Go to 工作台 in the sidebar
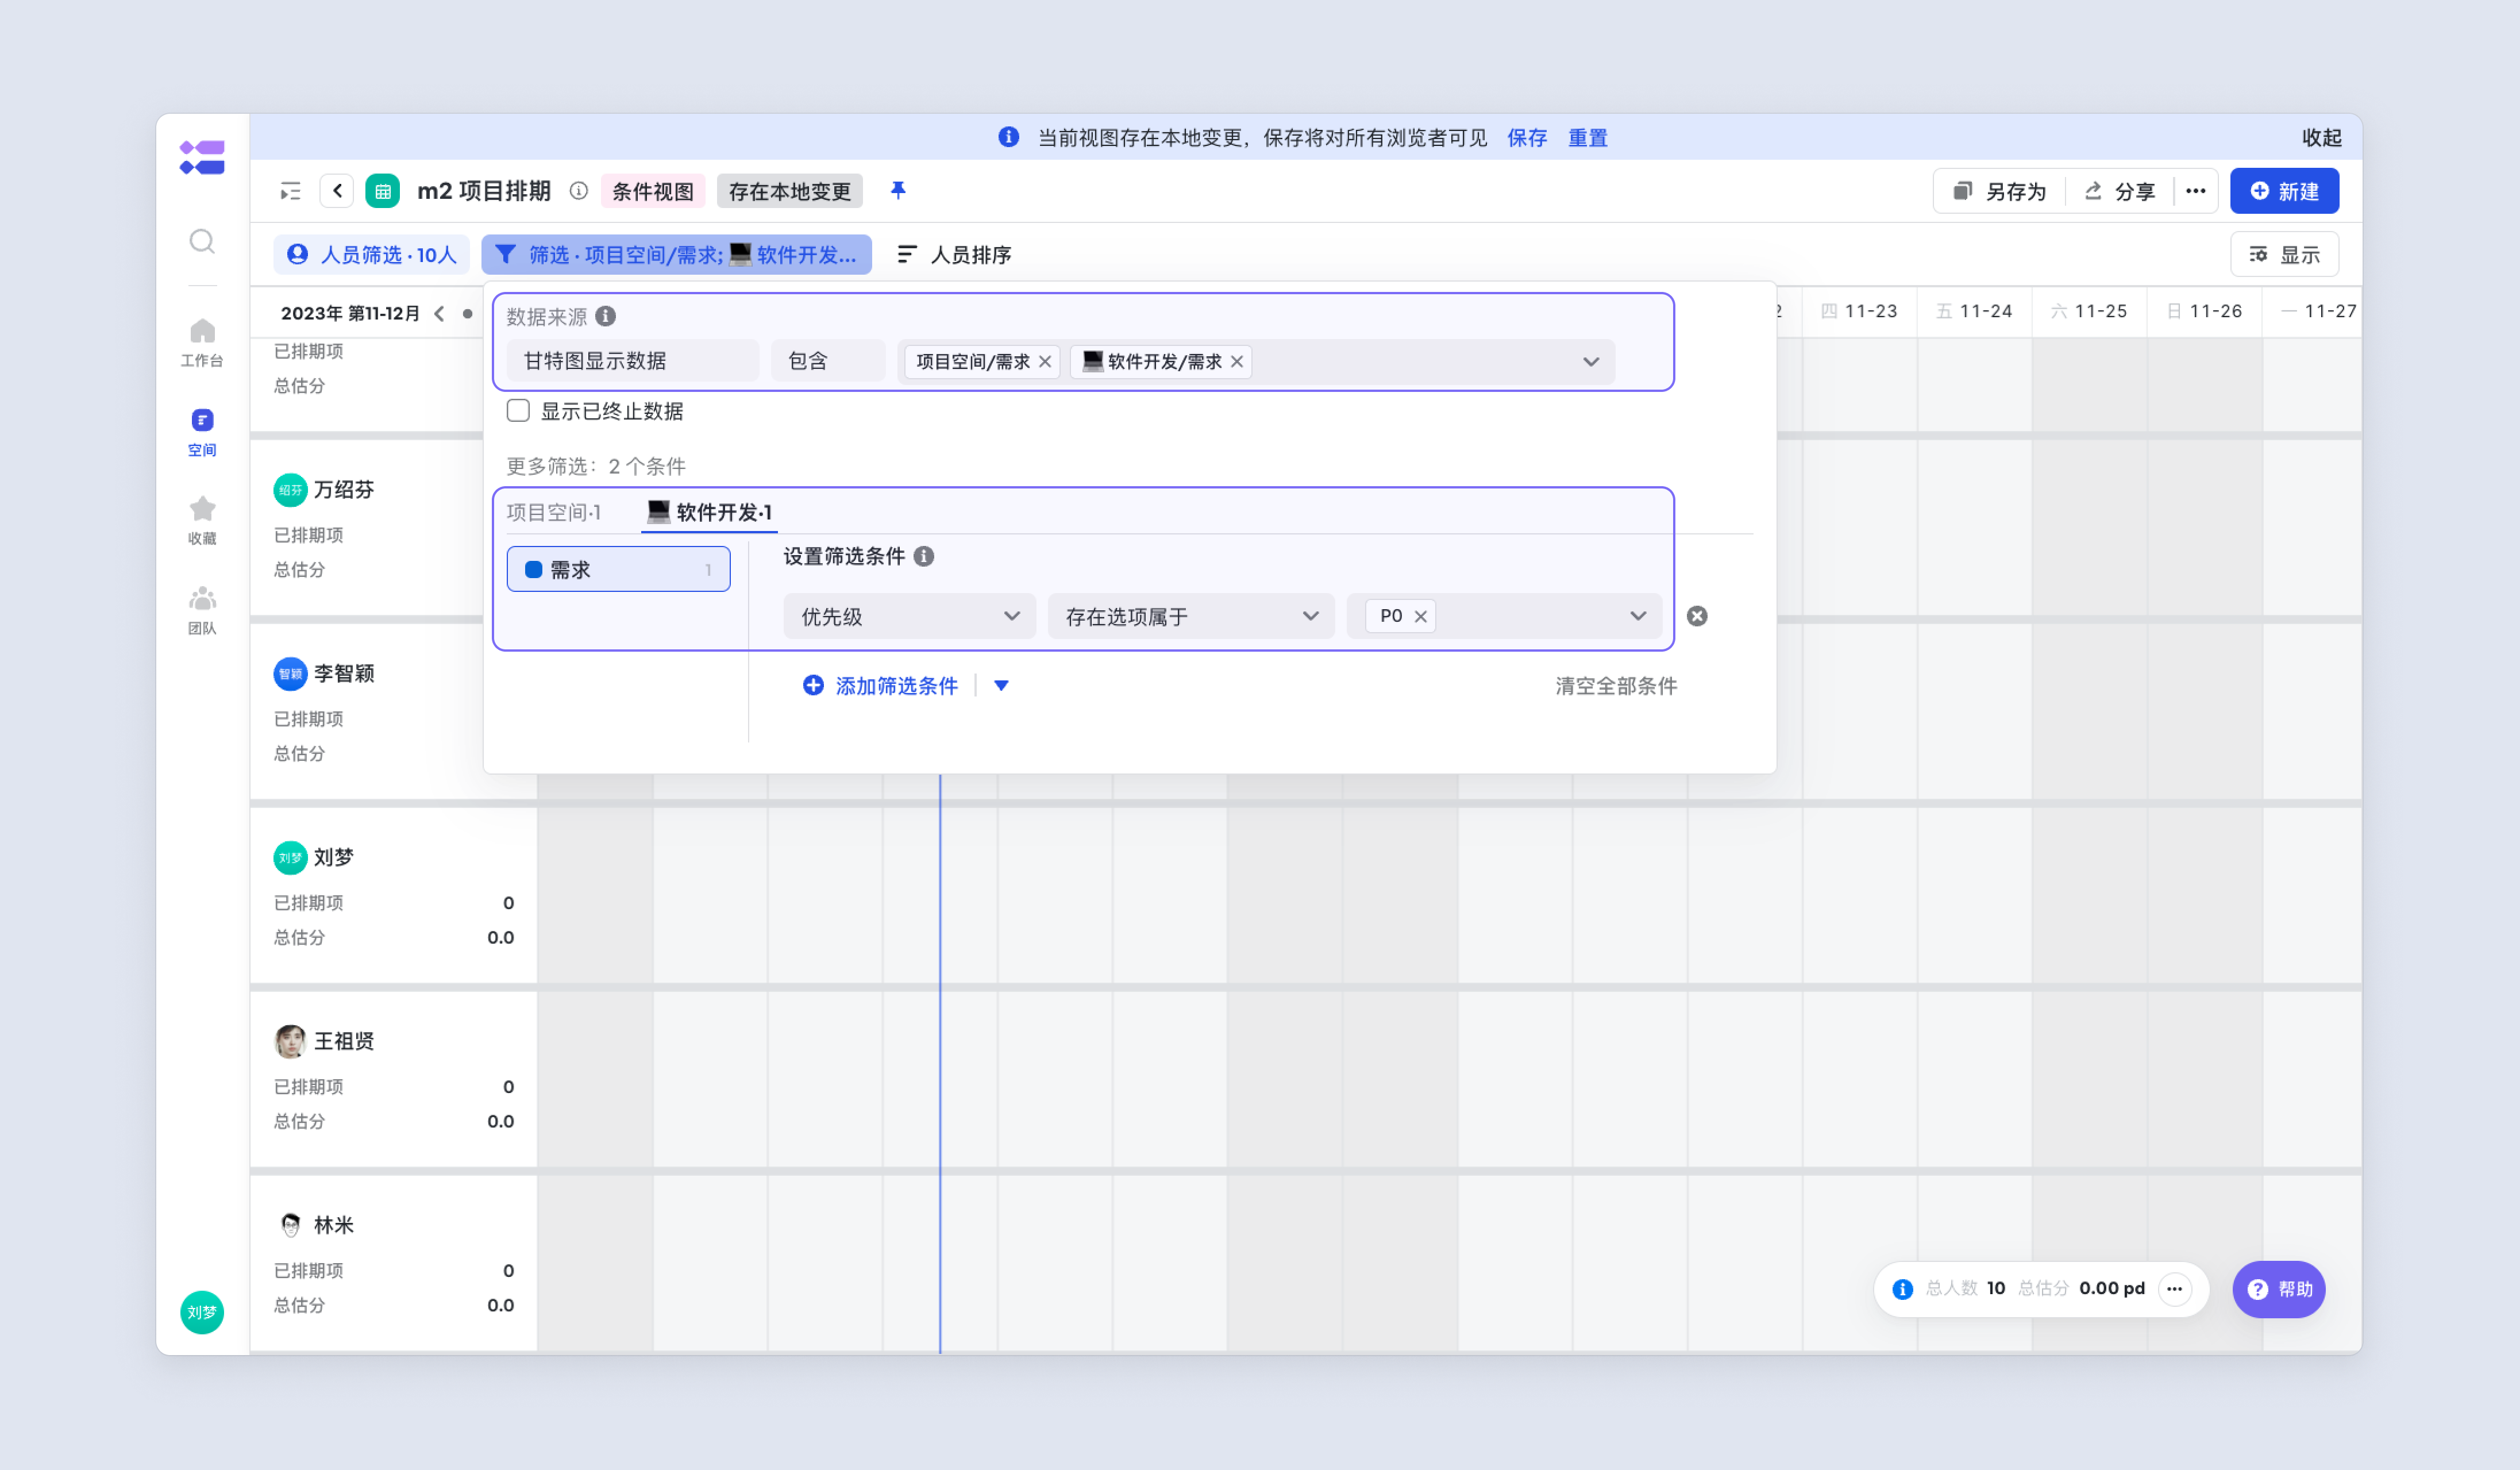The height and width of the screenshot is (1470, 2520). pos(202,342)
